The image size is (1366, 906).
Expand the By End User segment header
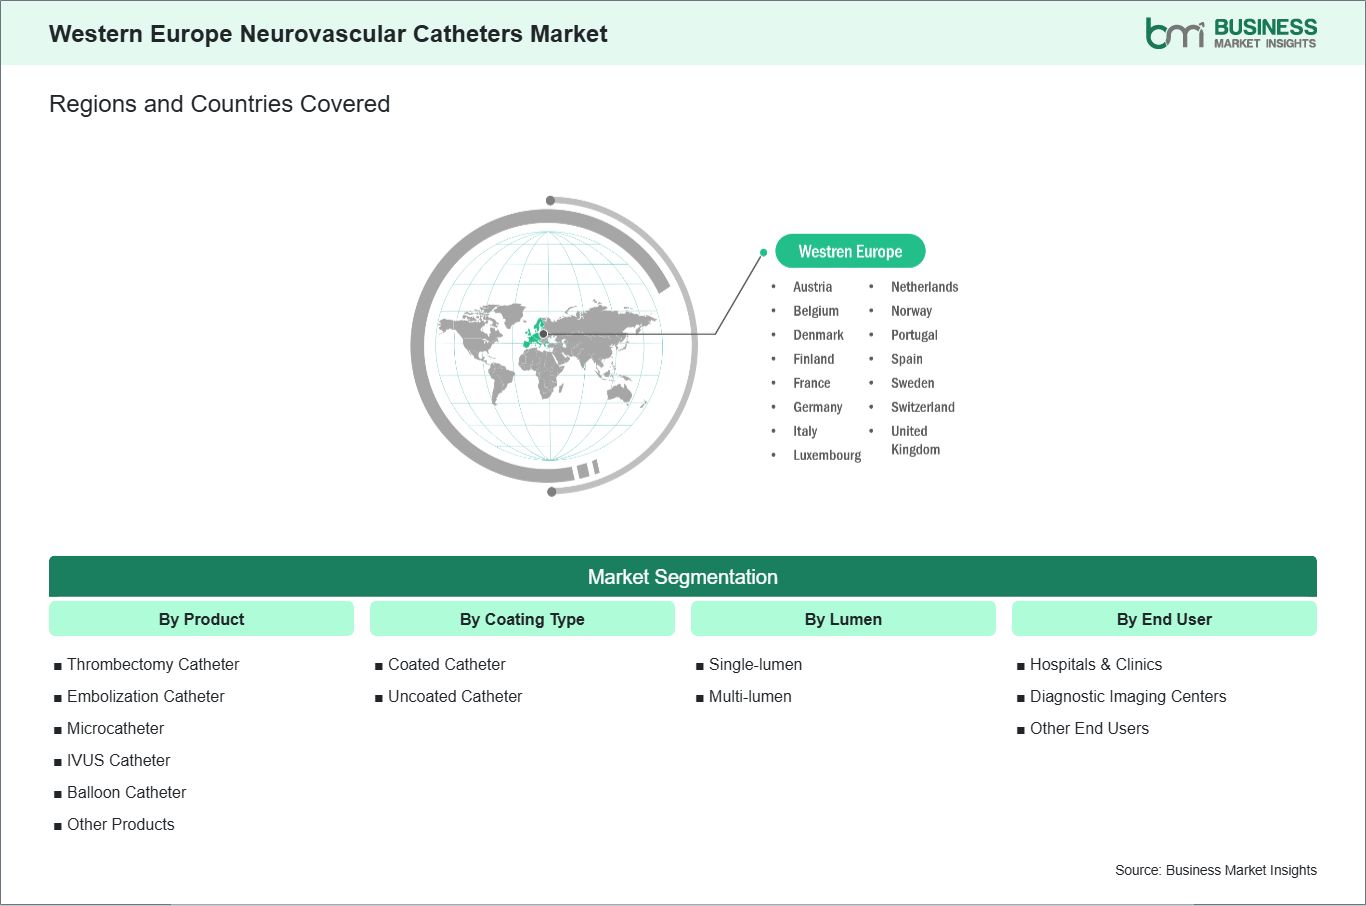coord(1164,618)
